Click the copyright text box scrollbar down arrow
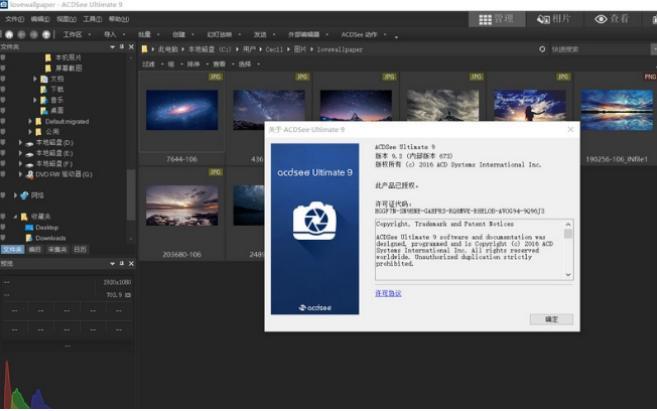The image size is (657, 411). click(568, 274)
